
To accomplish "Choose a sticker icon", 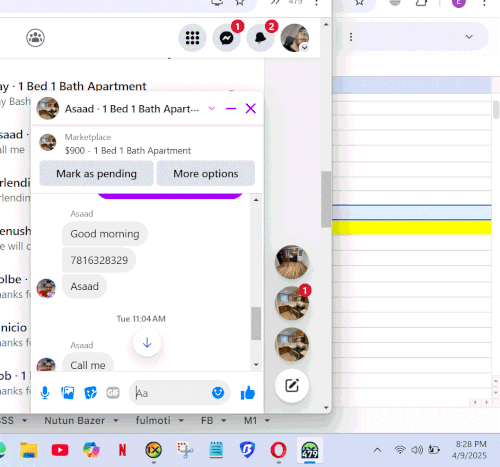I will click(90, 393).
